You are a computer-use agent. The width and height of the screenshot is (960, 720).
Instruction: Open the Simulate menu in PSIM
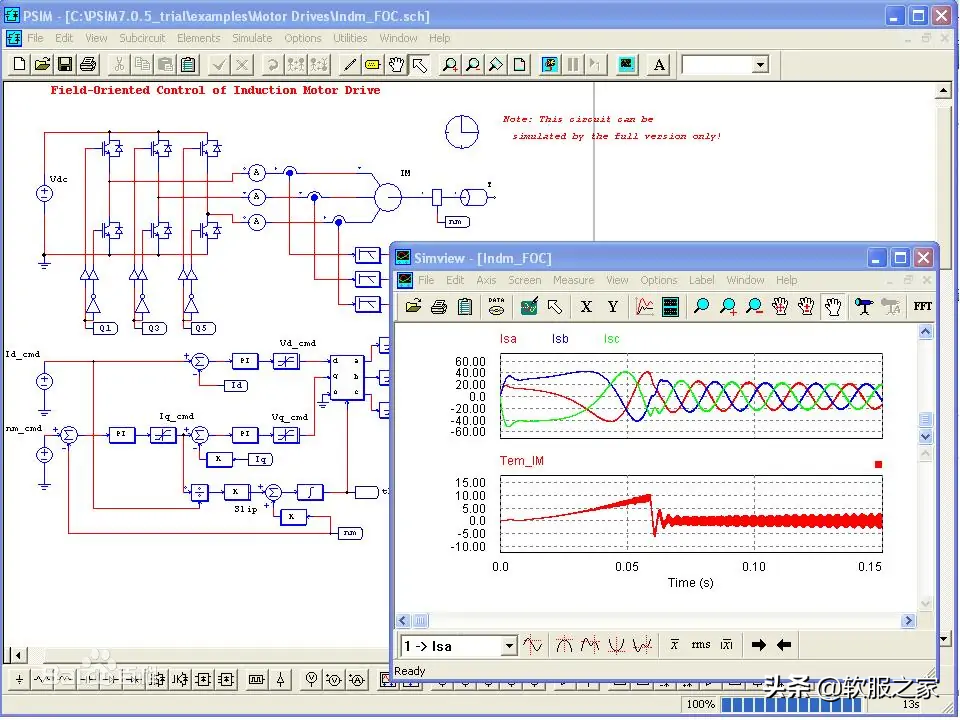coord(252,38)
